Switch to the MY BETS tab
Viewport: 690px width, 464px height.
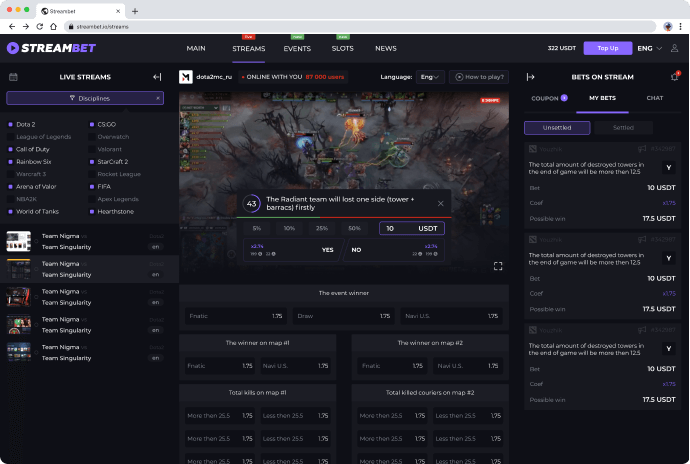(x=602, y=98)
